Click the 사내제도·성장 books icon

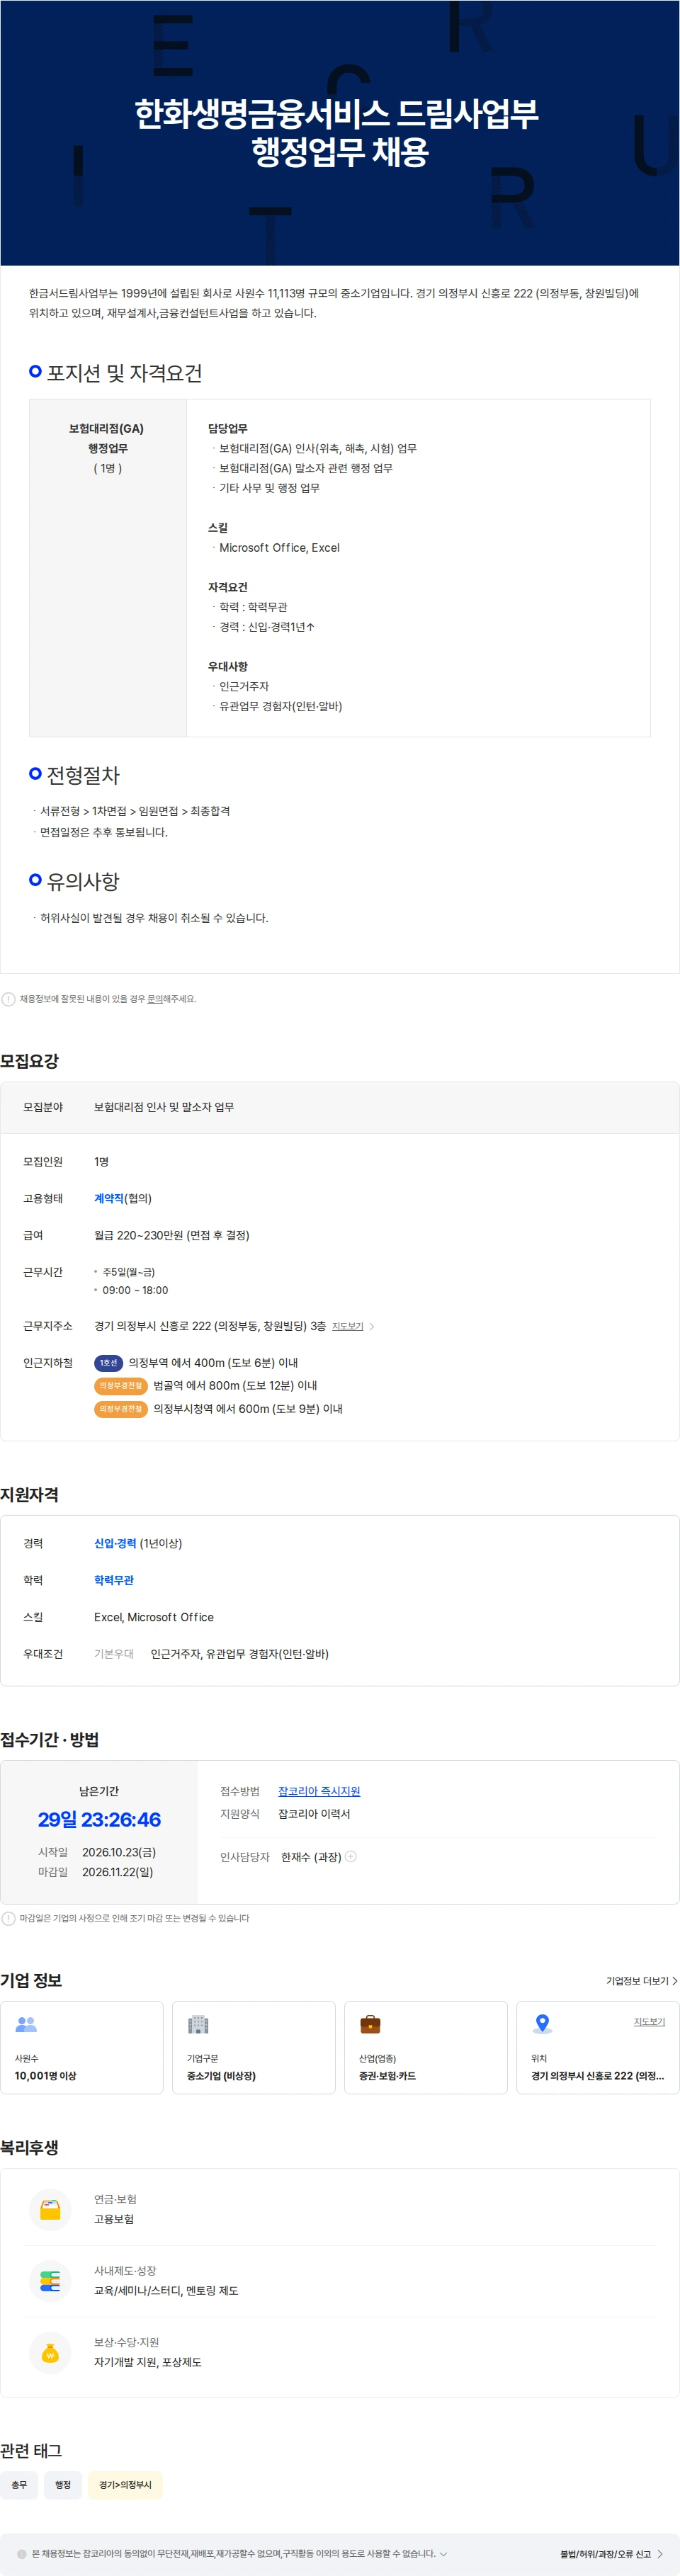coord(50,2281)
